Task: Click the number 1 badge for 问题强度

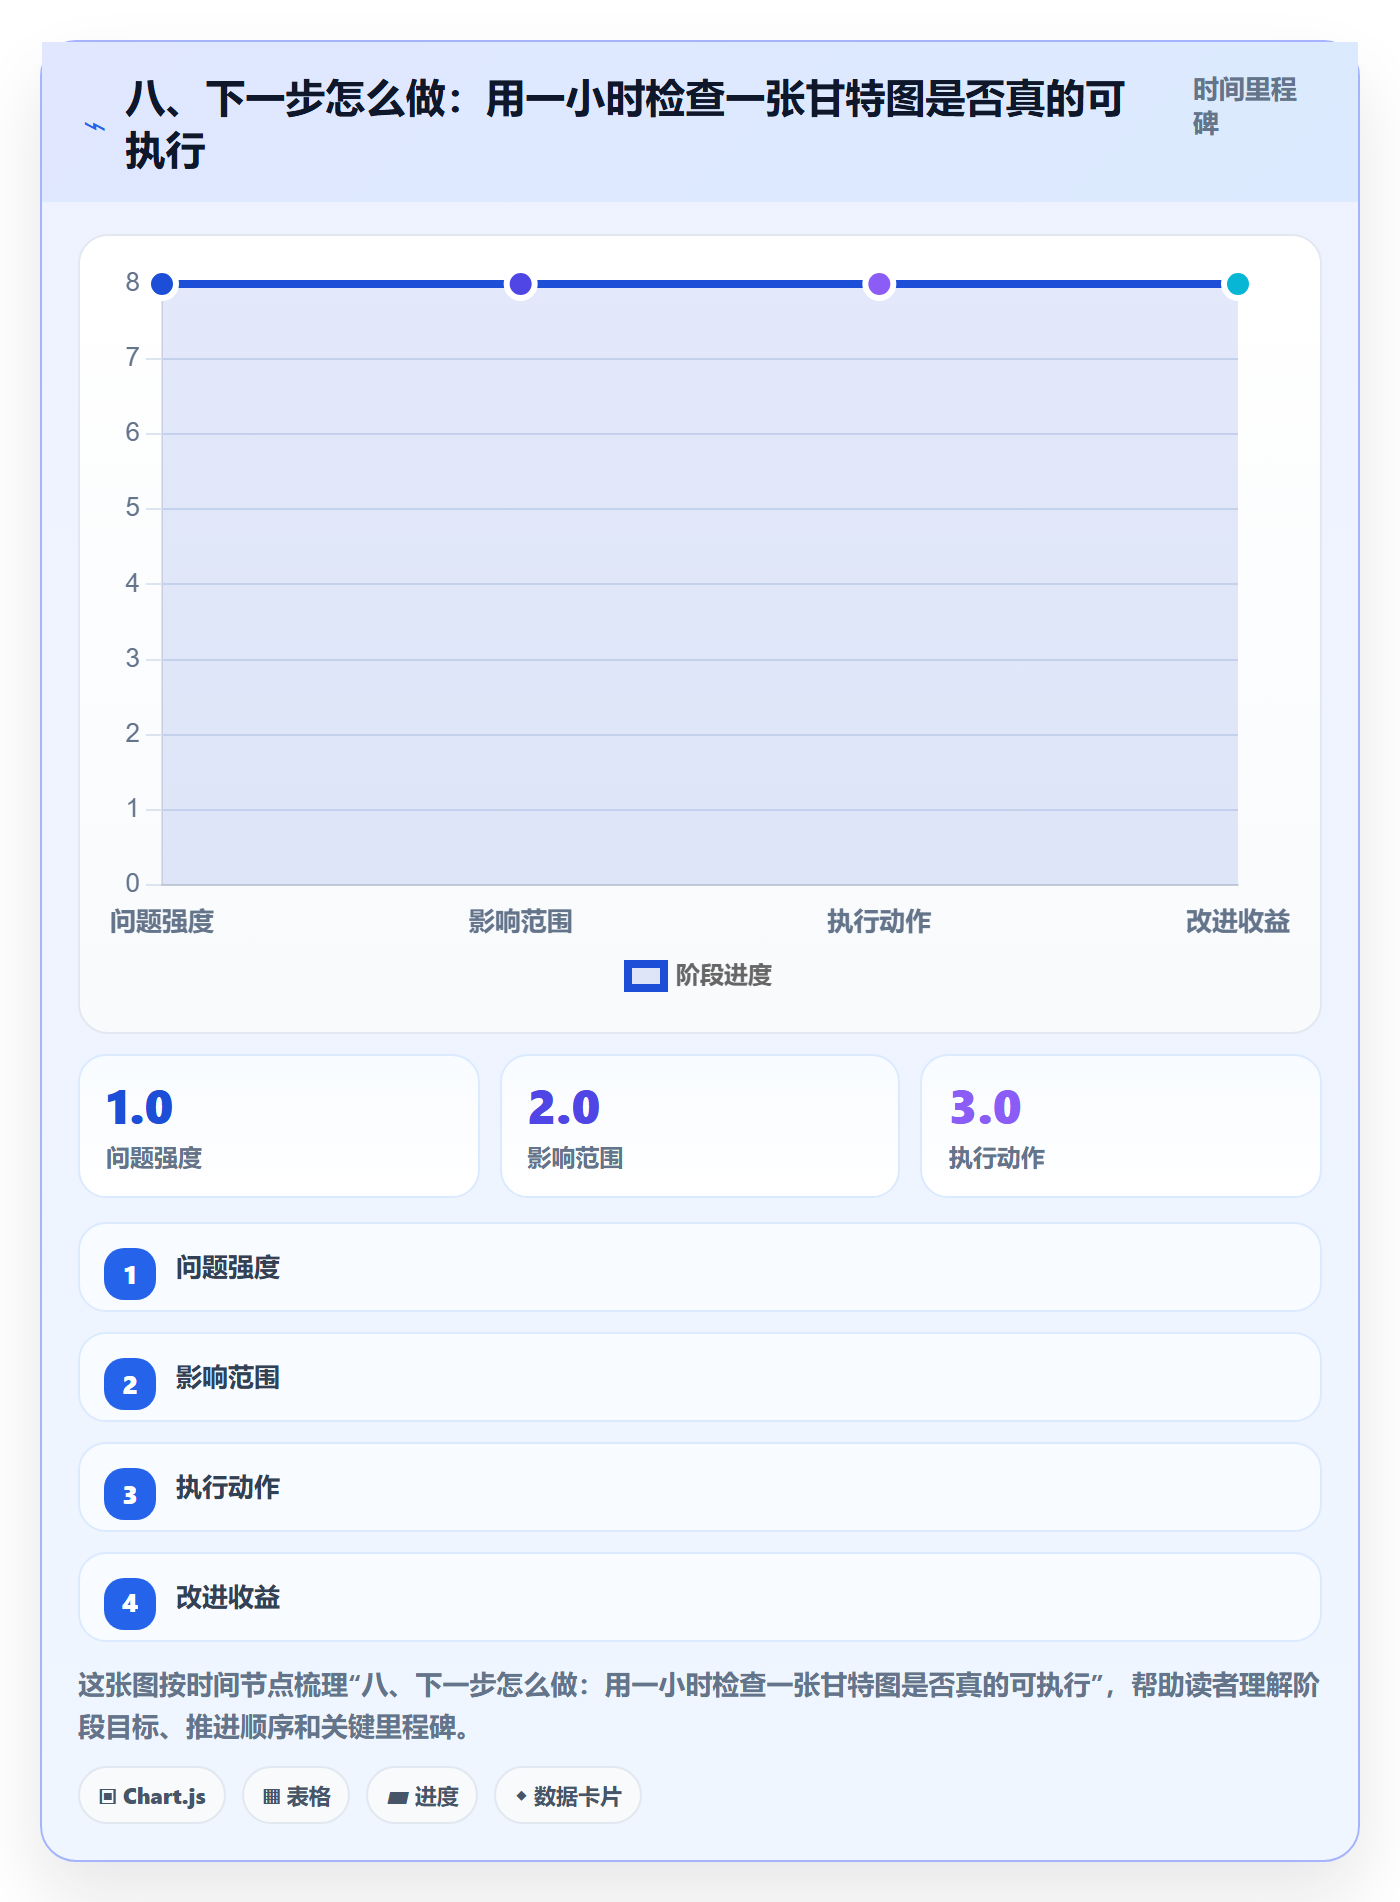Action: [130, 1274]
